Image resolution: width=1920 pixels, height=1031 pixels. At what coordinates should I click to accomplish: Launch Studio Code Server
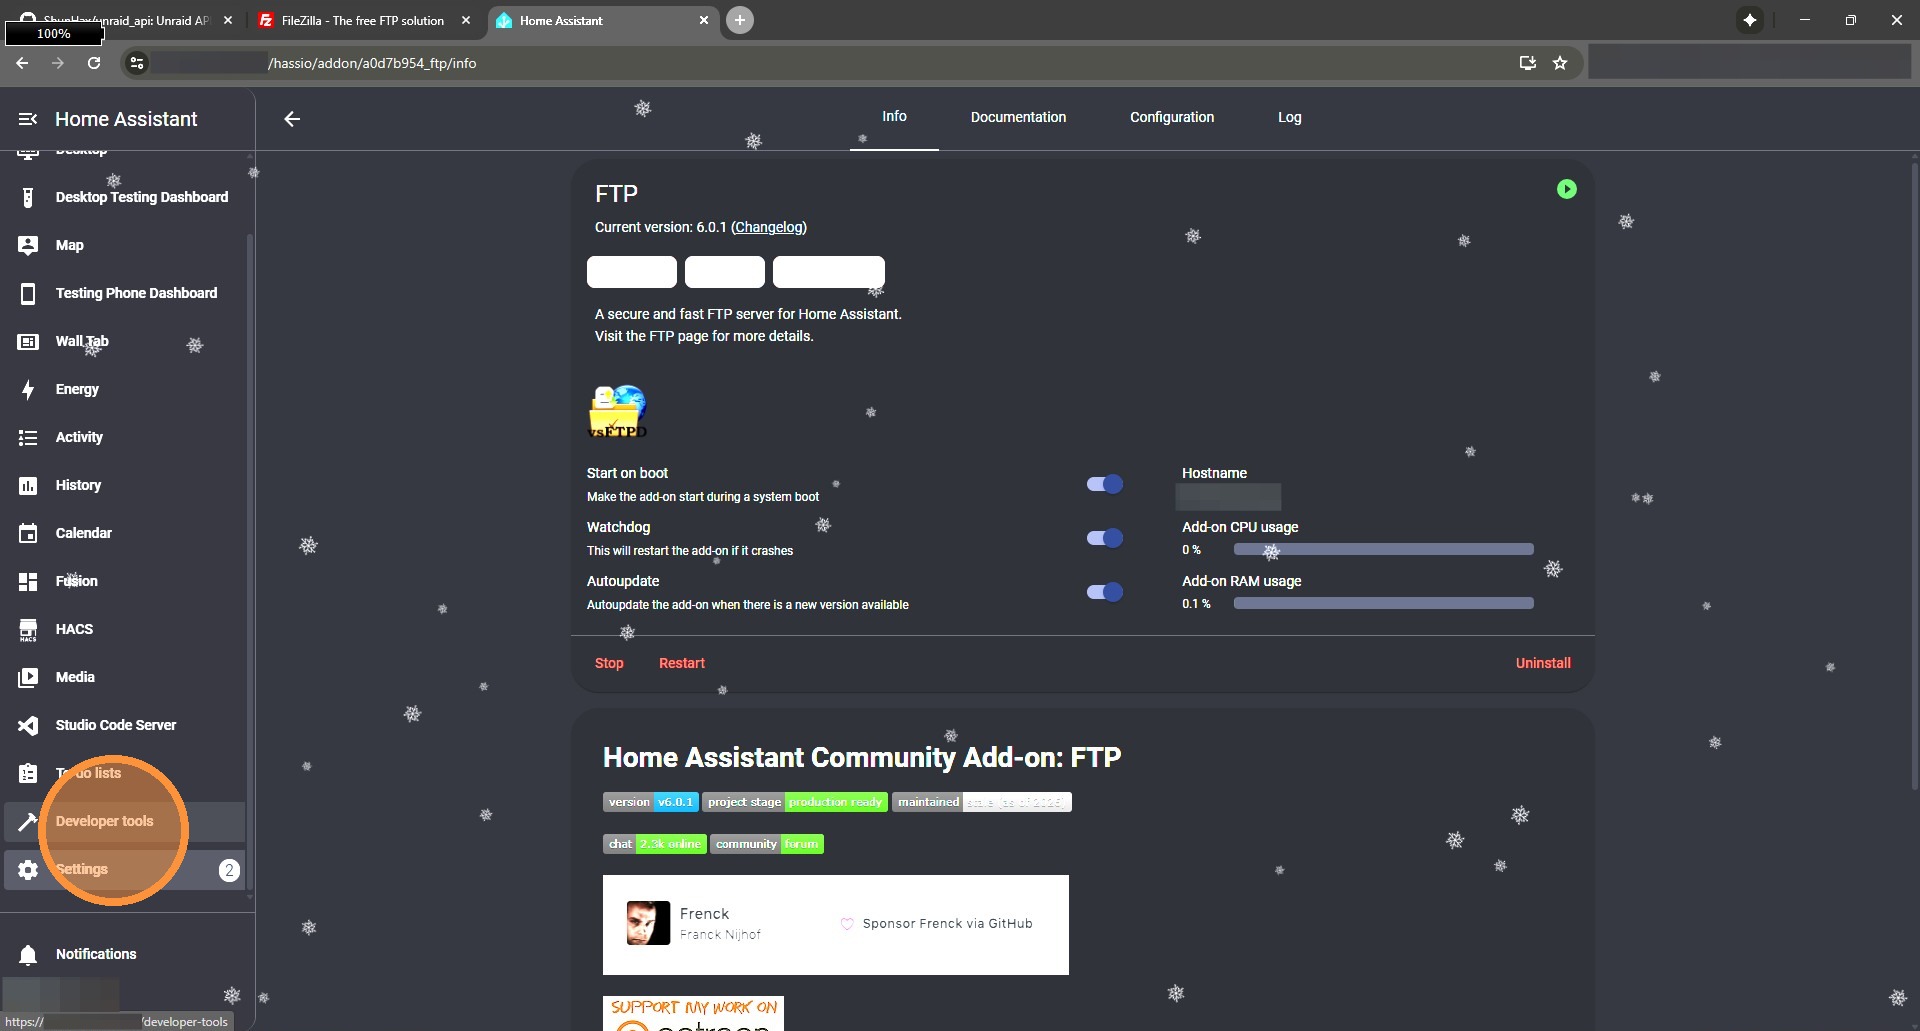tap(124, 725)
